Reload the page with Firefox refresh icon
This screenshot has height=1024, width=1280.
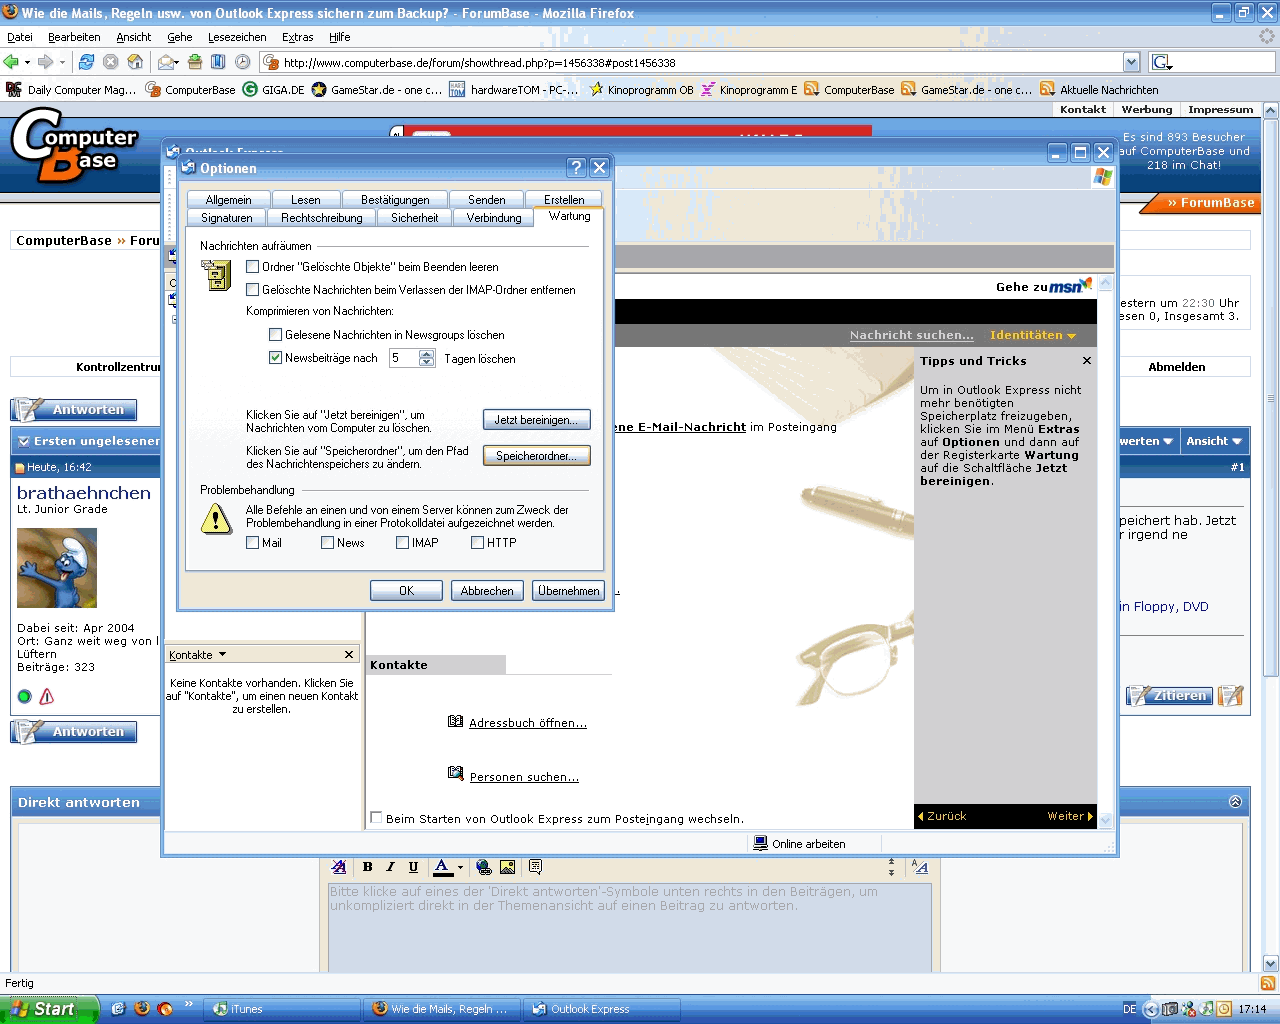tap(86, 62)
